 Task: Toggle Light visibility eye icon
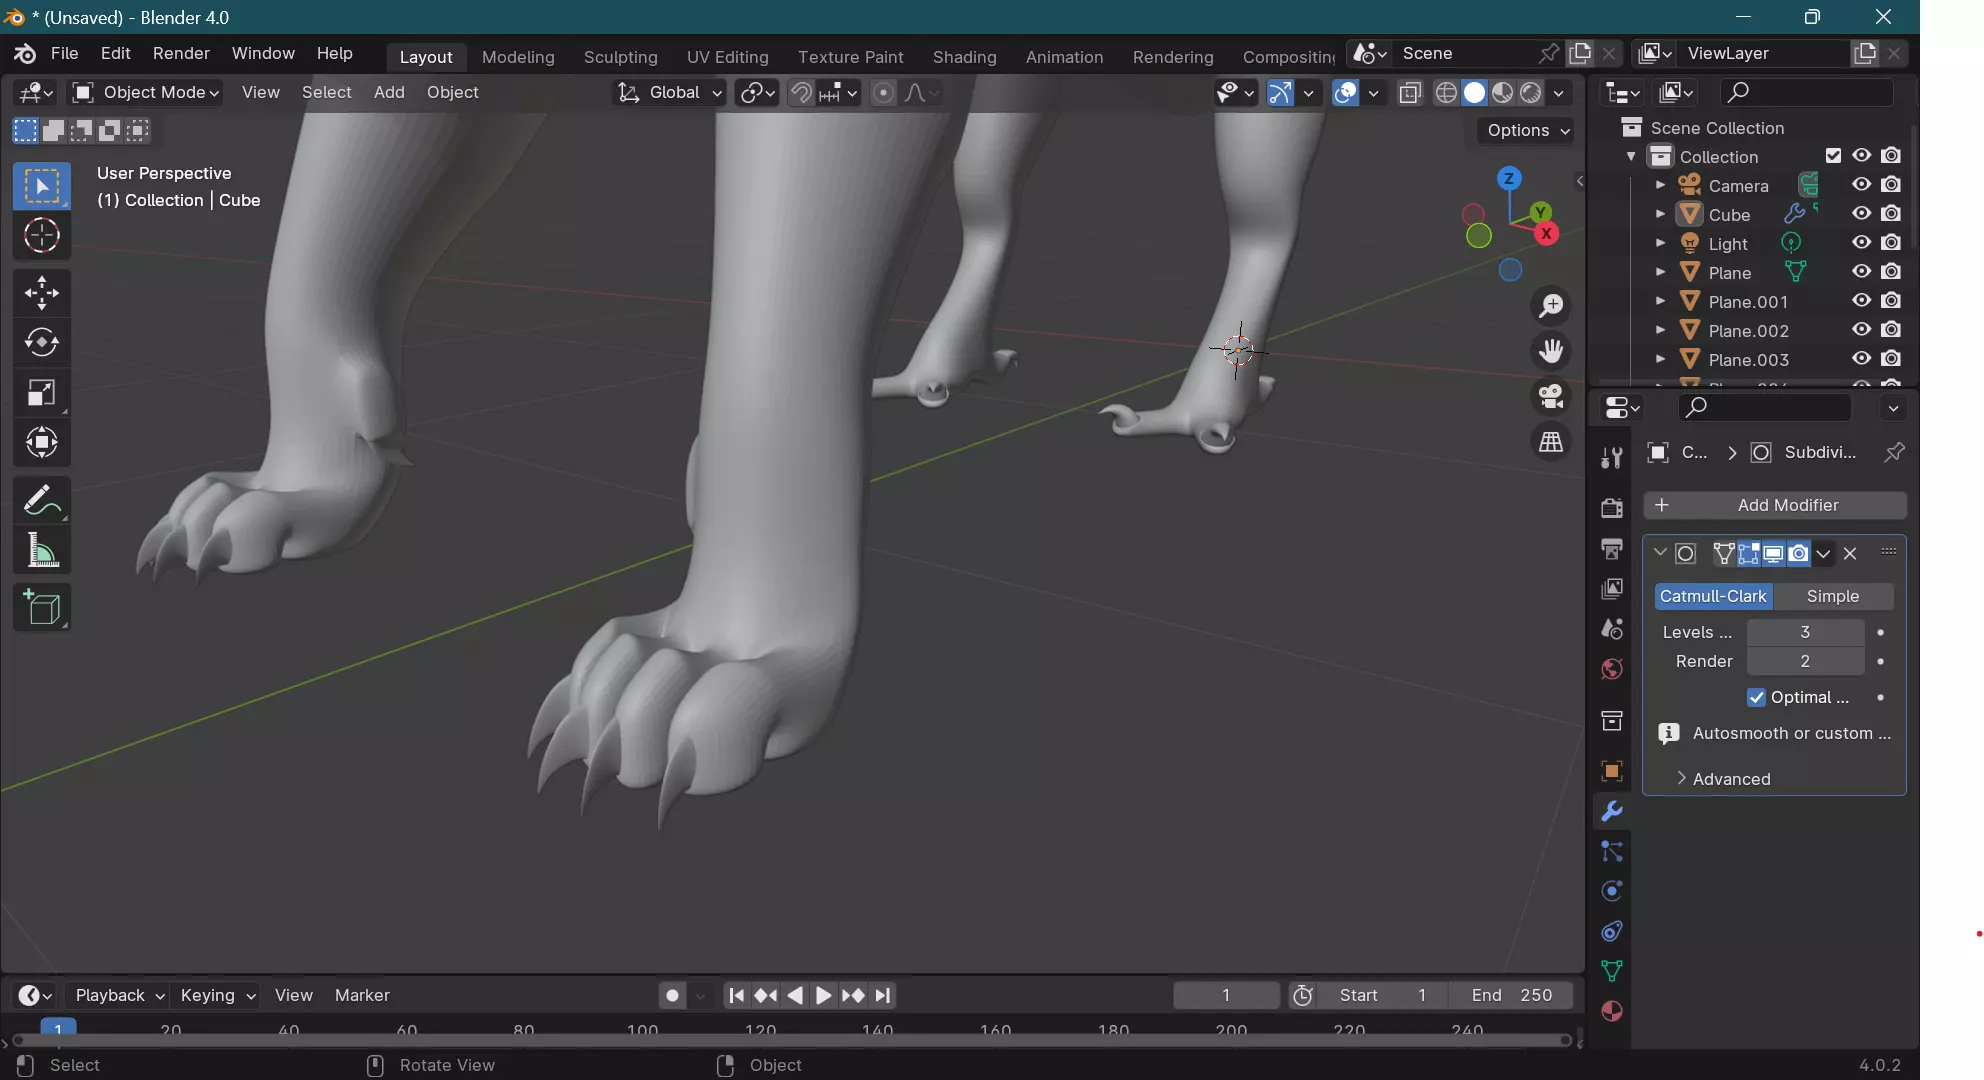pyautogui.click(x=1861, y=243)
